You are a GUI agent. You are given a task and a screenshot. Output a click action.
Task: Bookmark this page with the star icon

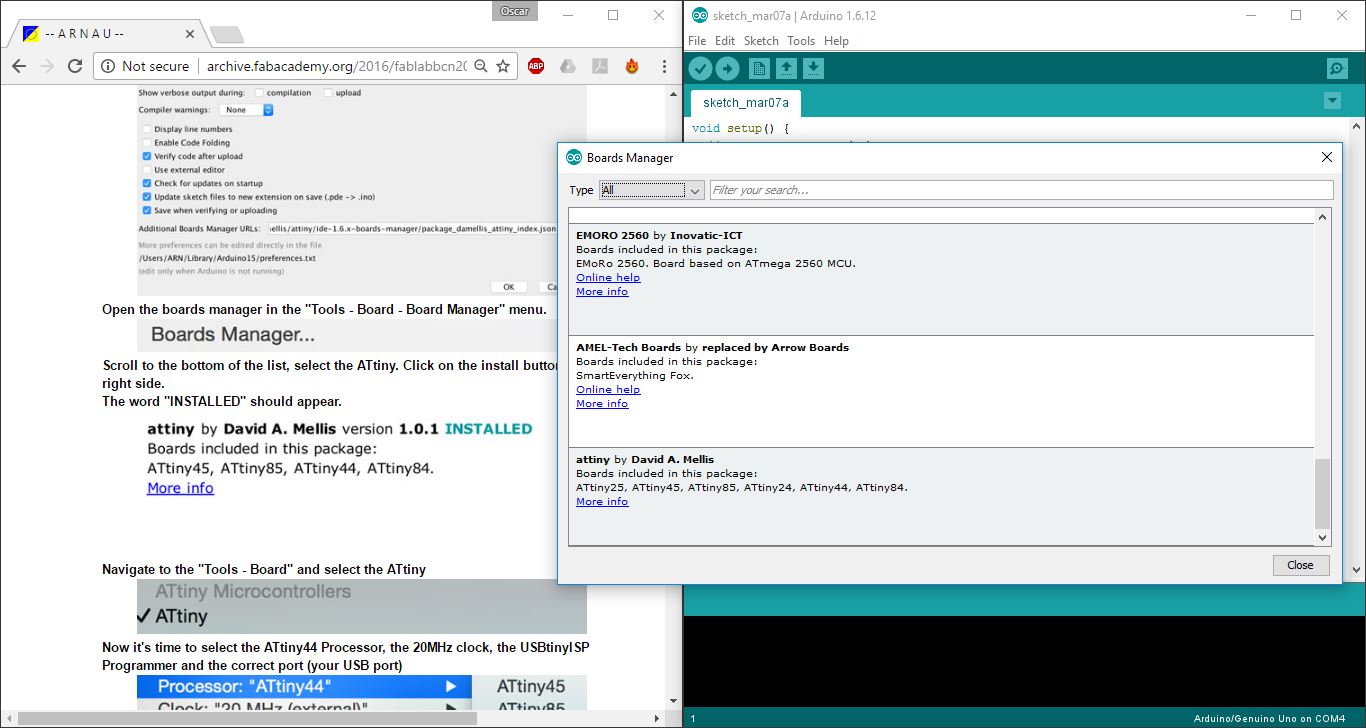(503, 66)
